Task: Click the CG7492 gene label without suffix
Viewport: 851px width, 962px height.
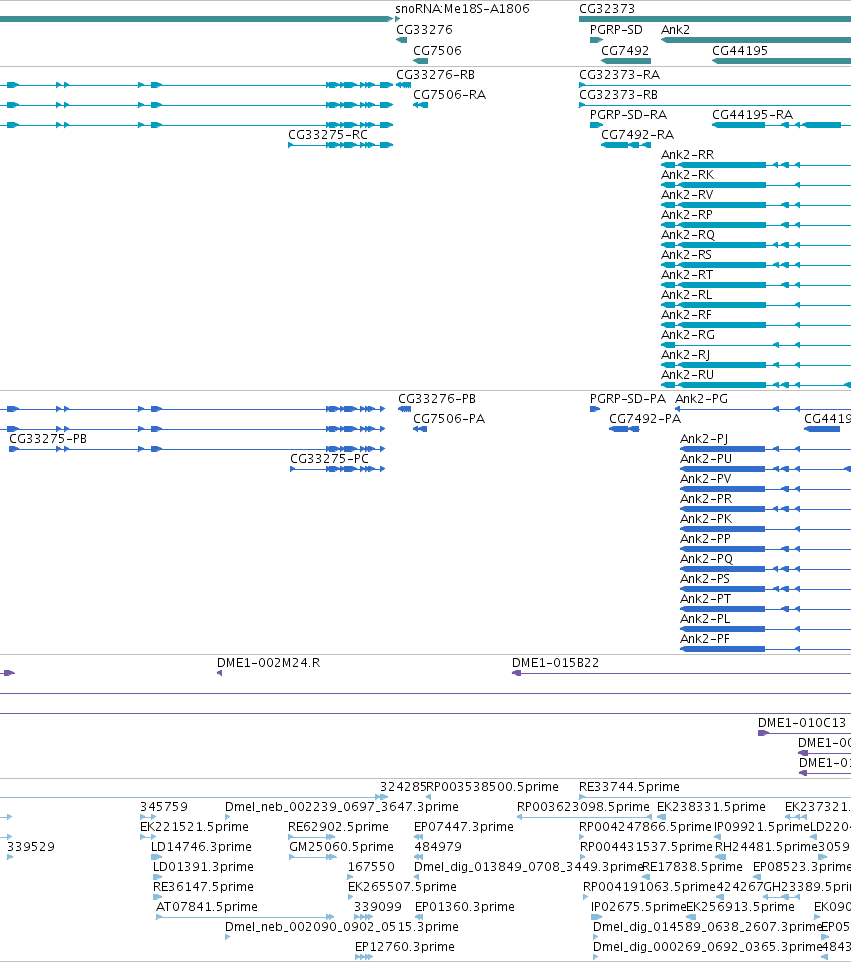Action: coord(625,51)
